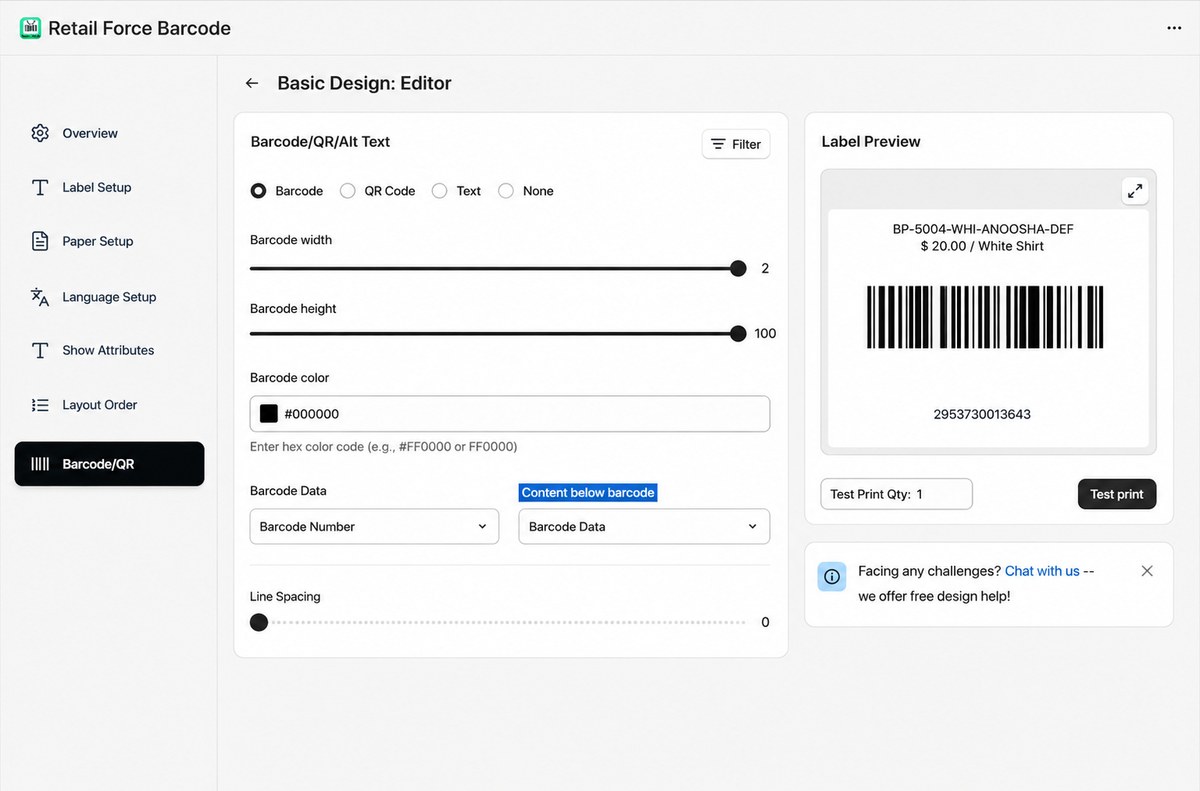Dismiss the design help banner
The width and height of the screenshot is (1200, 791).
point(1147,571)
